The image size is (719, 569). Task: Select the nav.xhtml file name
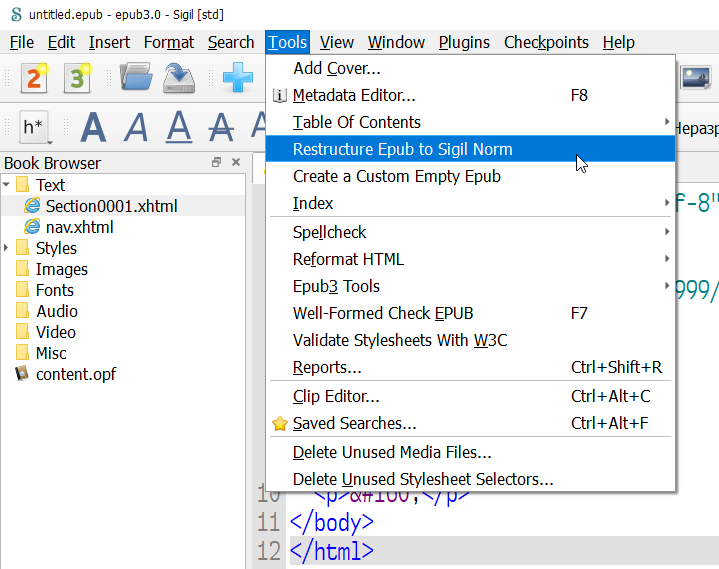pos(79,227)
